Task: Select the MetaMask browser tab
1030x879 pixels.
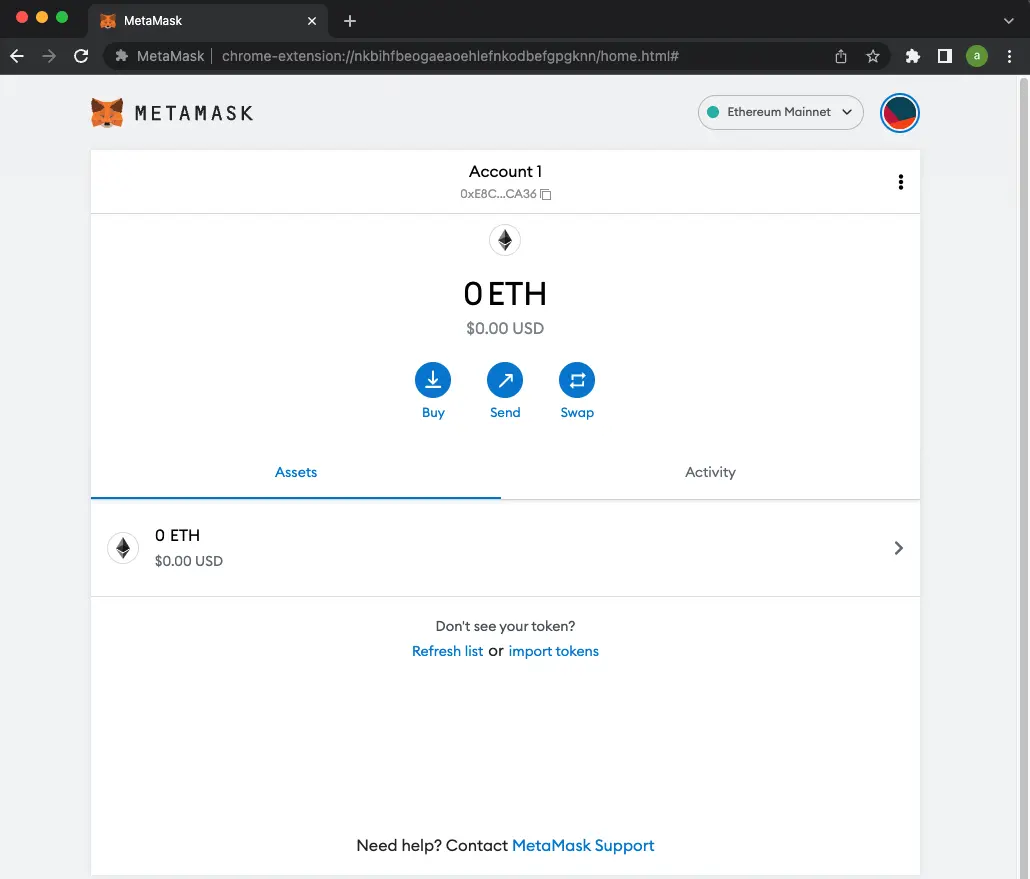Action: pos(208,21)
